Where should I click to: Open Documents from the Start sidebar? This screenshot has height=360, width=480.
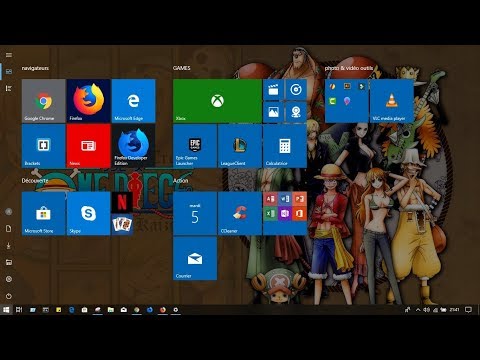tap(9, 229)
